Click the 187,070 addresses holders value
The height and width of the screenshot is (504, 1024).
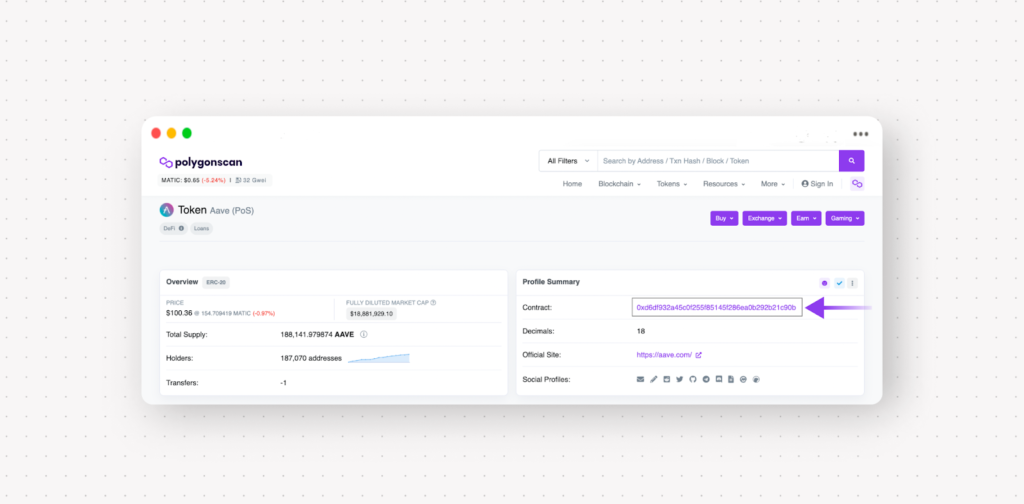tap(311, 358)
